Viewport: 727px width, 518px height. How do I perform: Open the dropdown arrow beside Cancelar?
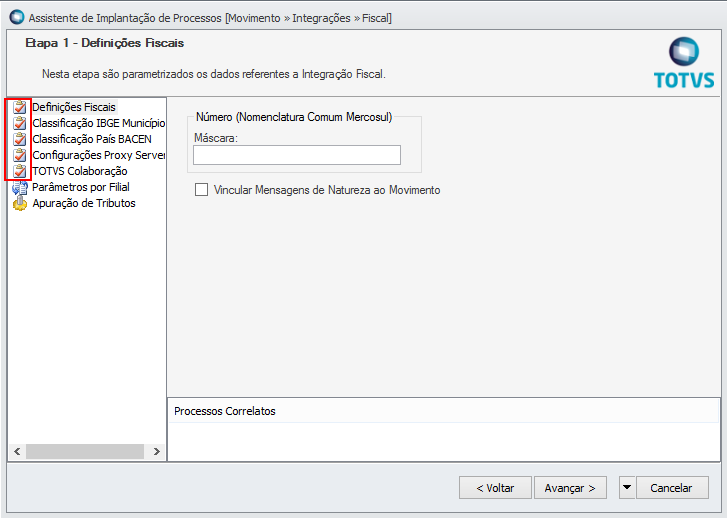tap(627, 487)
